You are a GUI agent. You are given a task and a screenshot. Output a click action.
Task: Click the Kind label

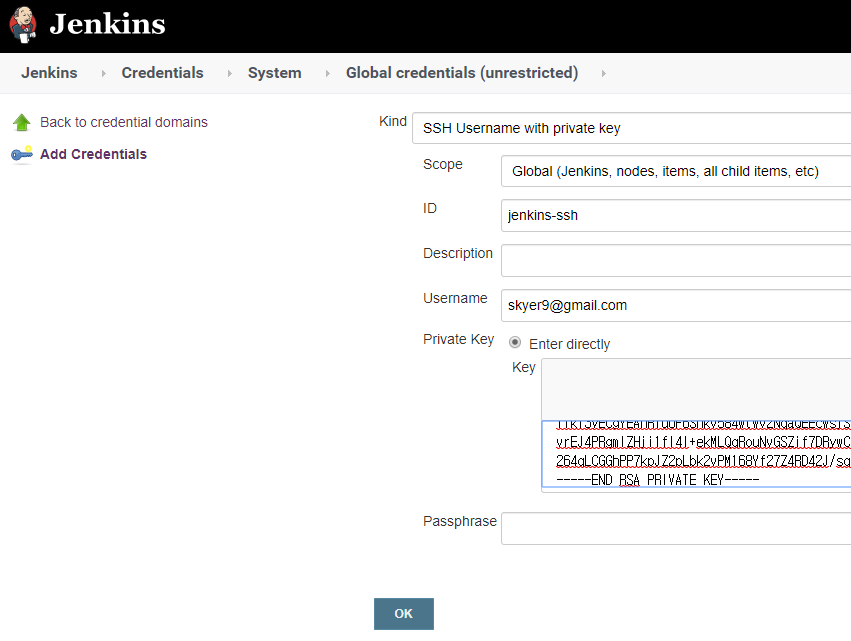click(393, 121)
